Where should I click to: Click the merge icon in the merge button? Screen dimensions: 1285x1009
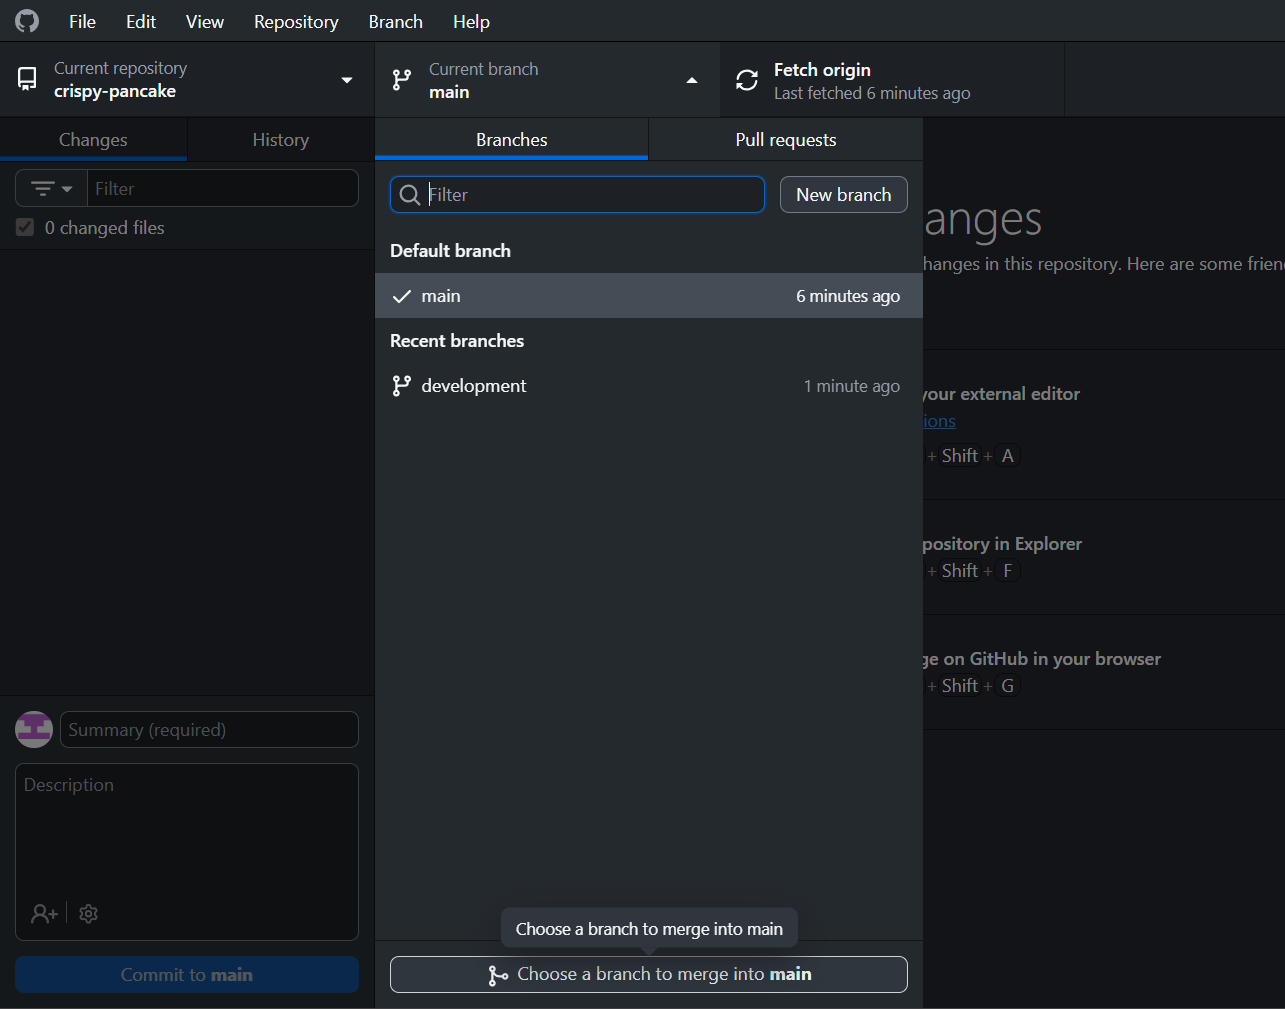point(498,975)
